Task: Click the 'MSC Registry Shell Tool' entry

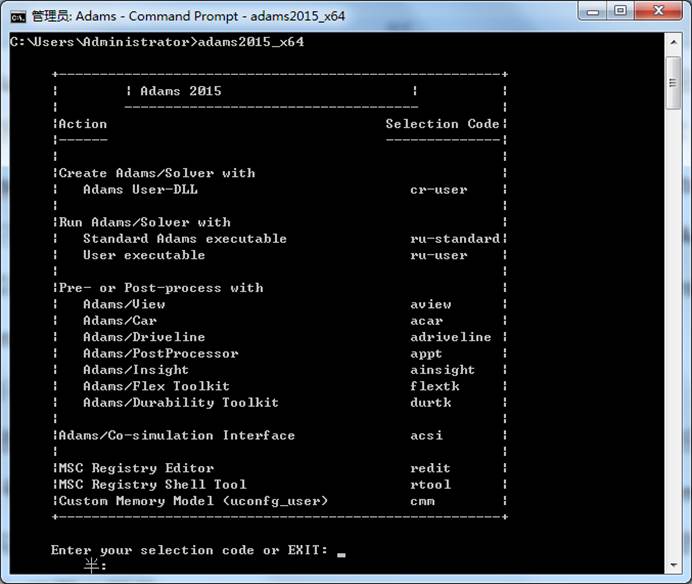Action: click(x=153, y=485)
